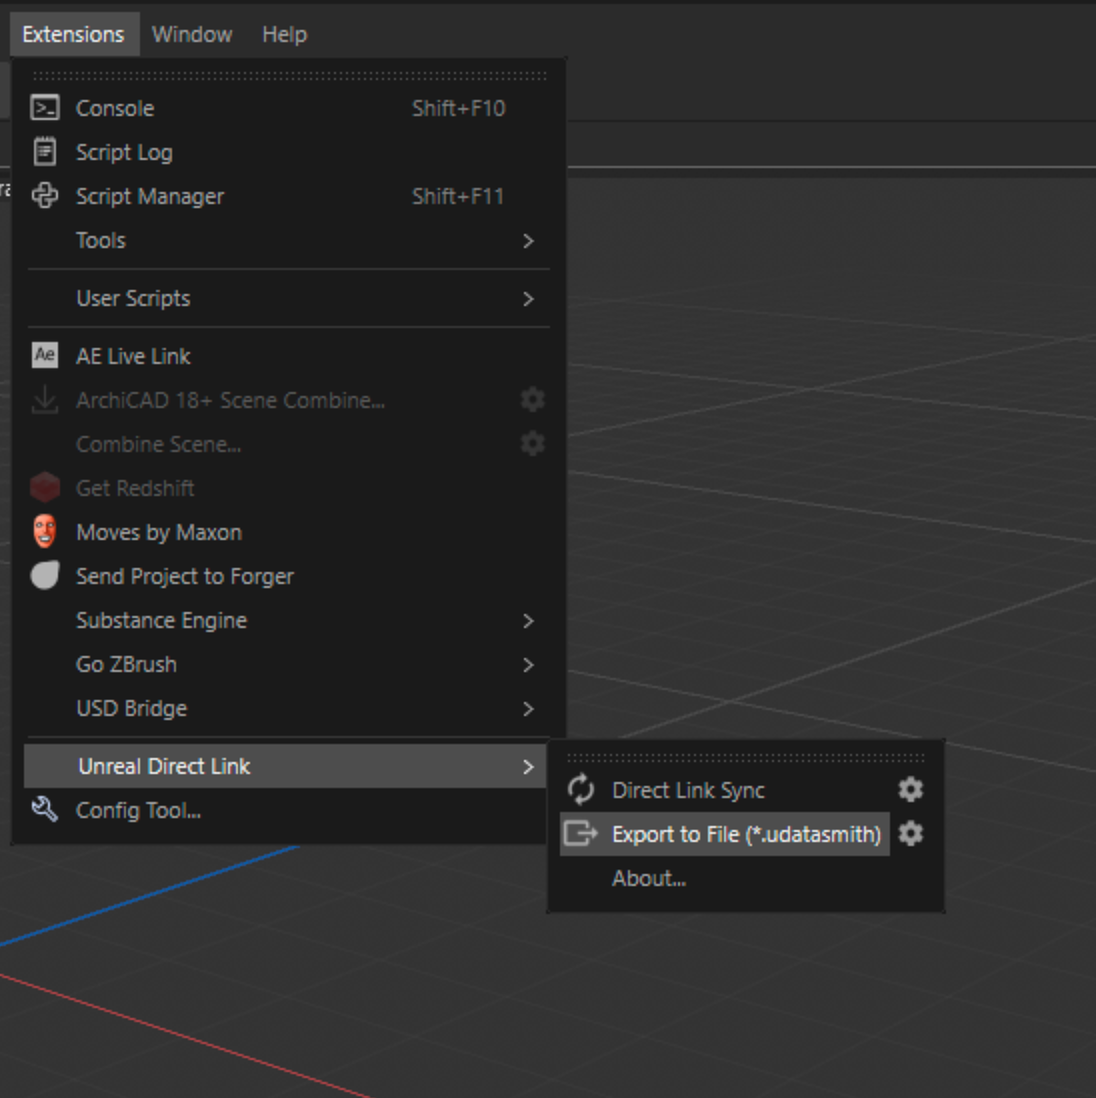This screenshot has width=1096, height=1098.
Task: Expand the Substance Engine submenu arrow
Action: click(x=529, y=621)
